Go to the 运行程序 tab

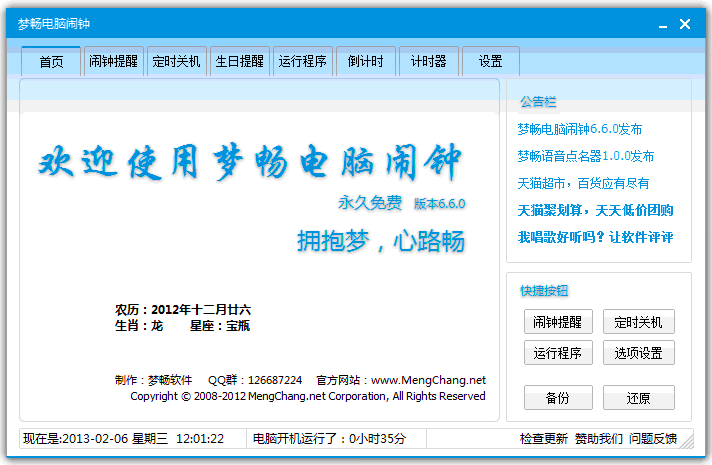[x=303, y=61]
